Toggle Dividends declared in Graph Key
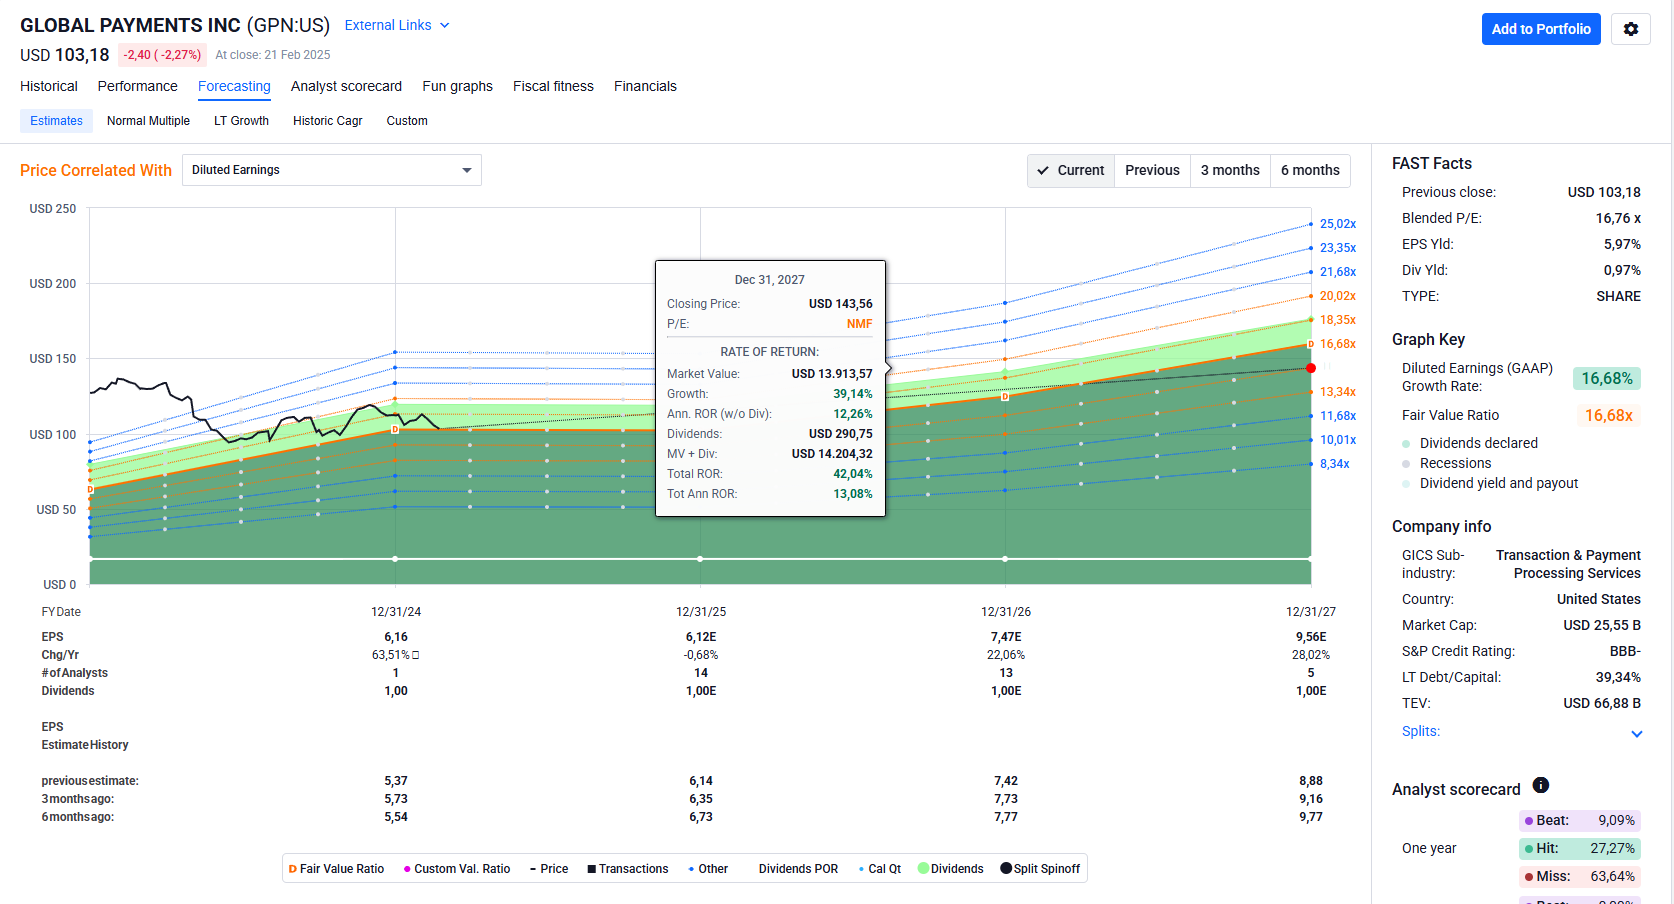This screenshot has width=1674, height=904. (1406, 443)
